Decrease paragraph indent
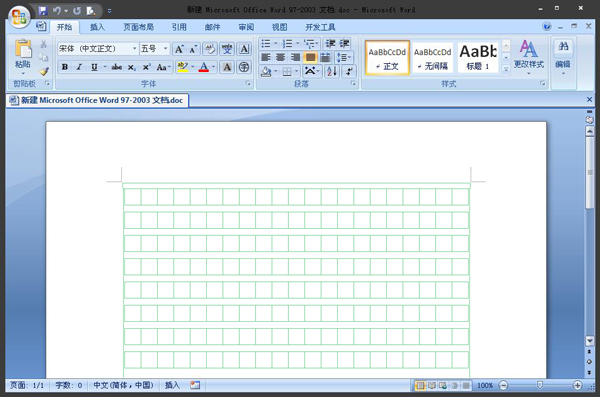This screenshot has width=600, height=397. click(330, 43)
